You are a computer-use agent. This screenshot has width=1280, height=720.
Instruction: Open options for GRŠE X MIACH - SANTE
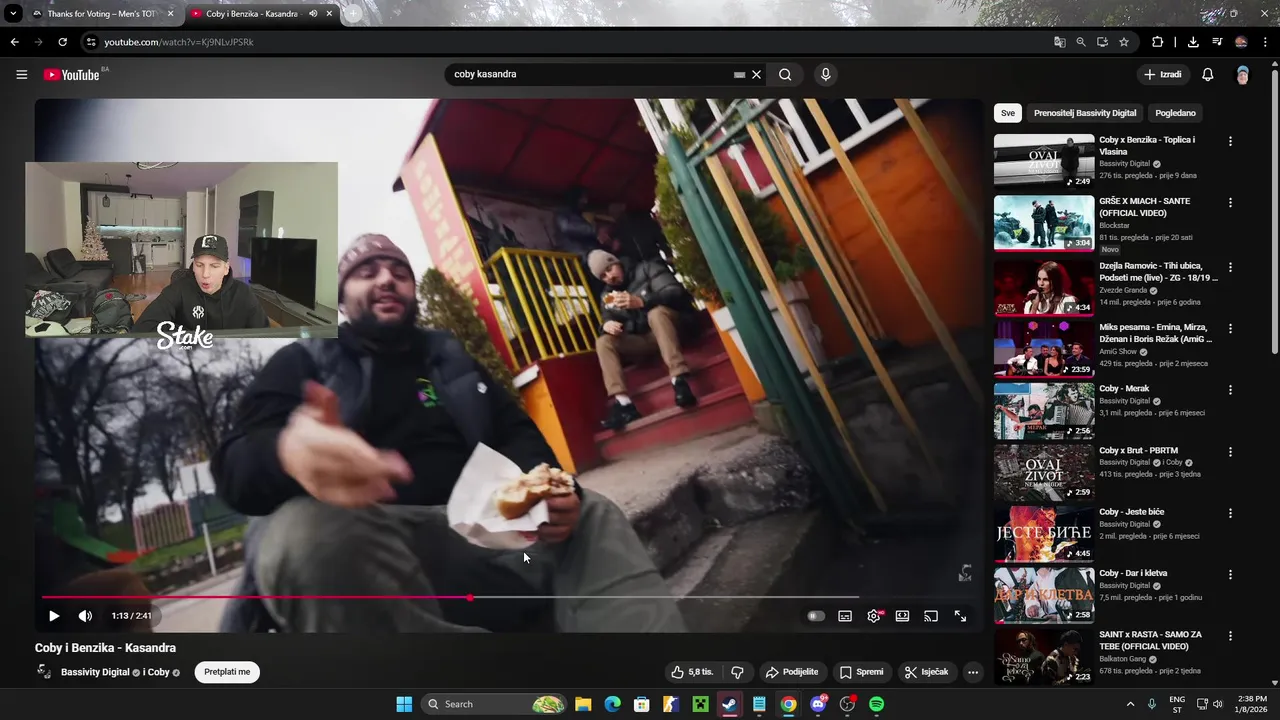(1230, 202)
